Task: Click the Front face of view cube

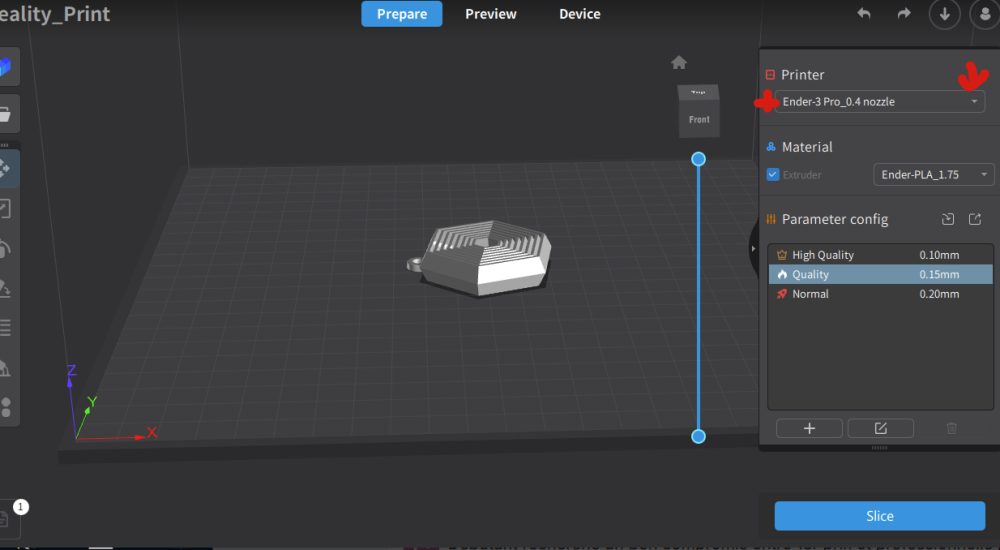Action: (x=699, y=119)
